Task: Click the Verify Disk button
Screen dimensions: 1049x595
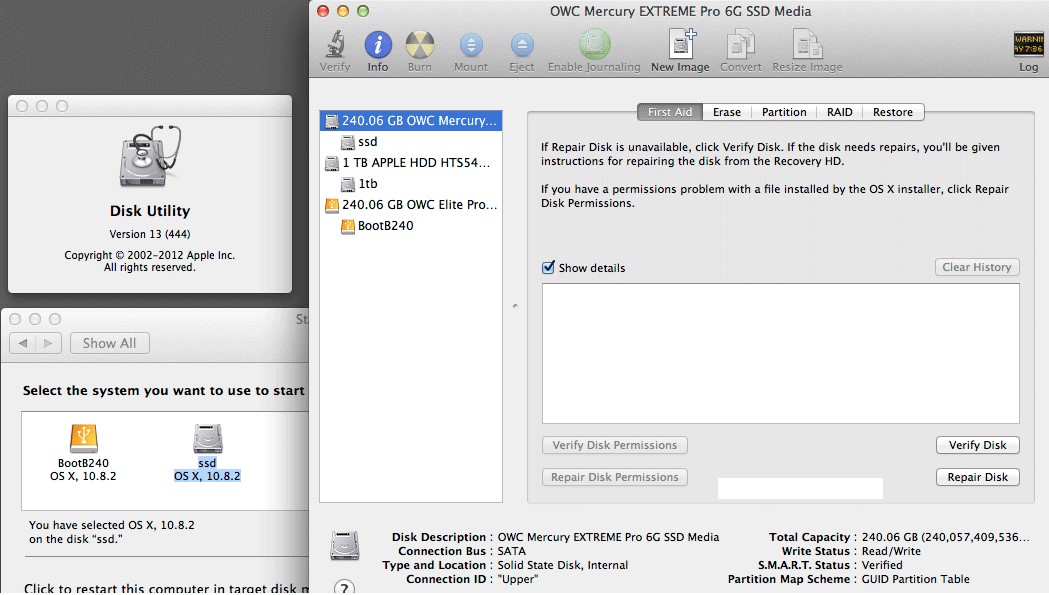Action: (x=977, y=445)
